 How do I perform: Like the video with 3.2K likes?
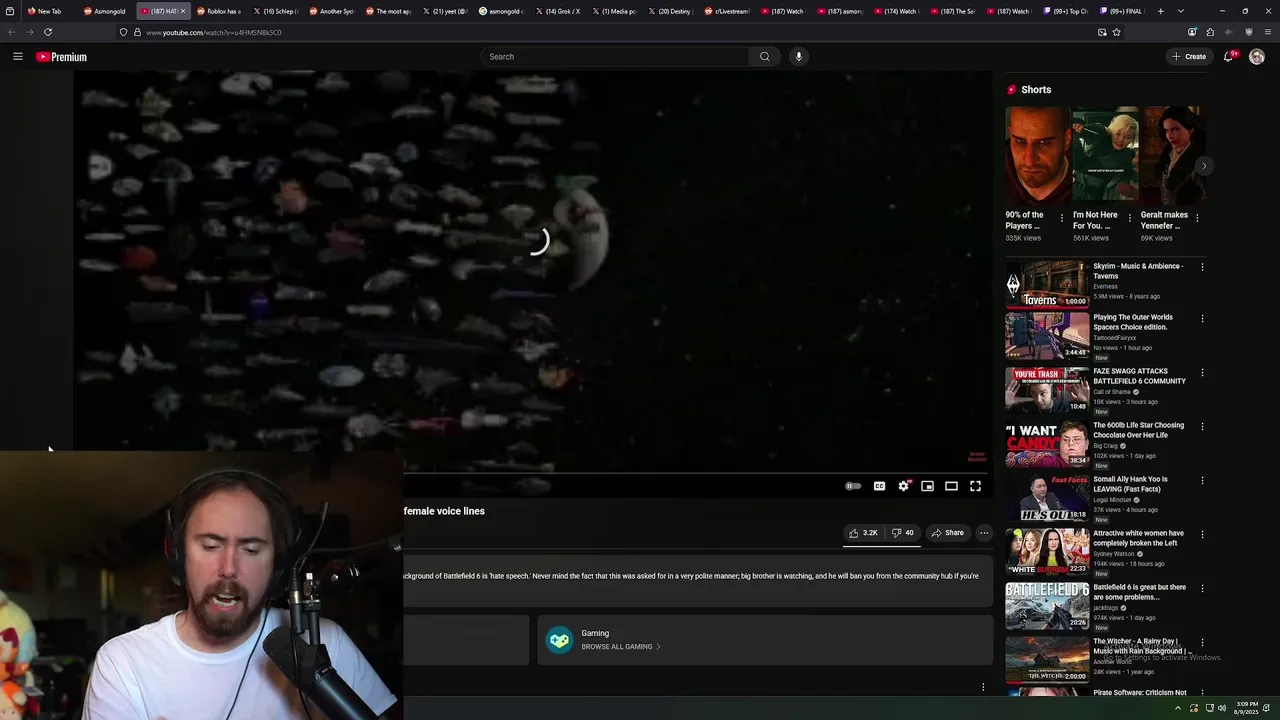(x=863, y=533)
